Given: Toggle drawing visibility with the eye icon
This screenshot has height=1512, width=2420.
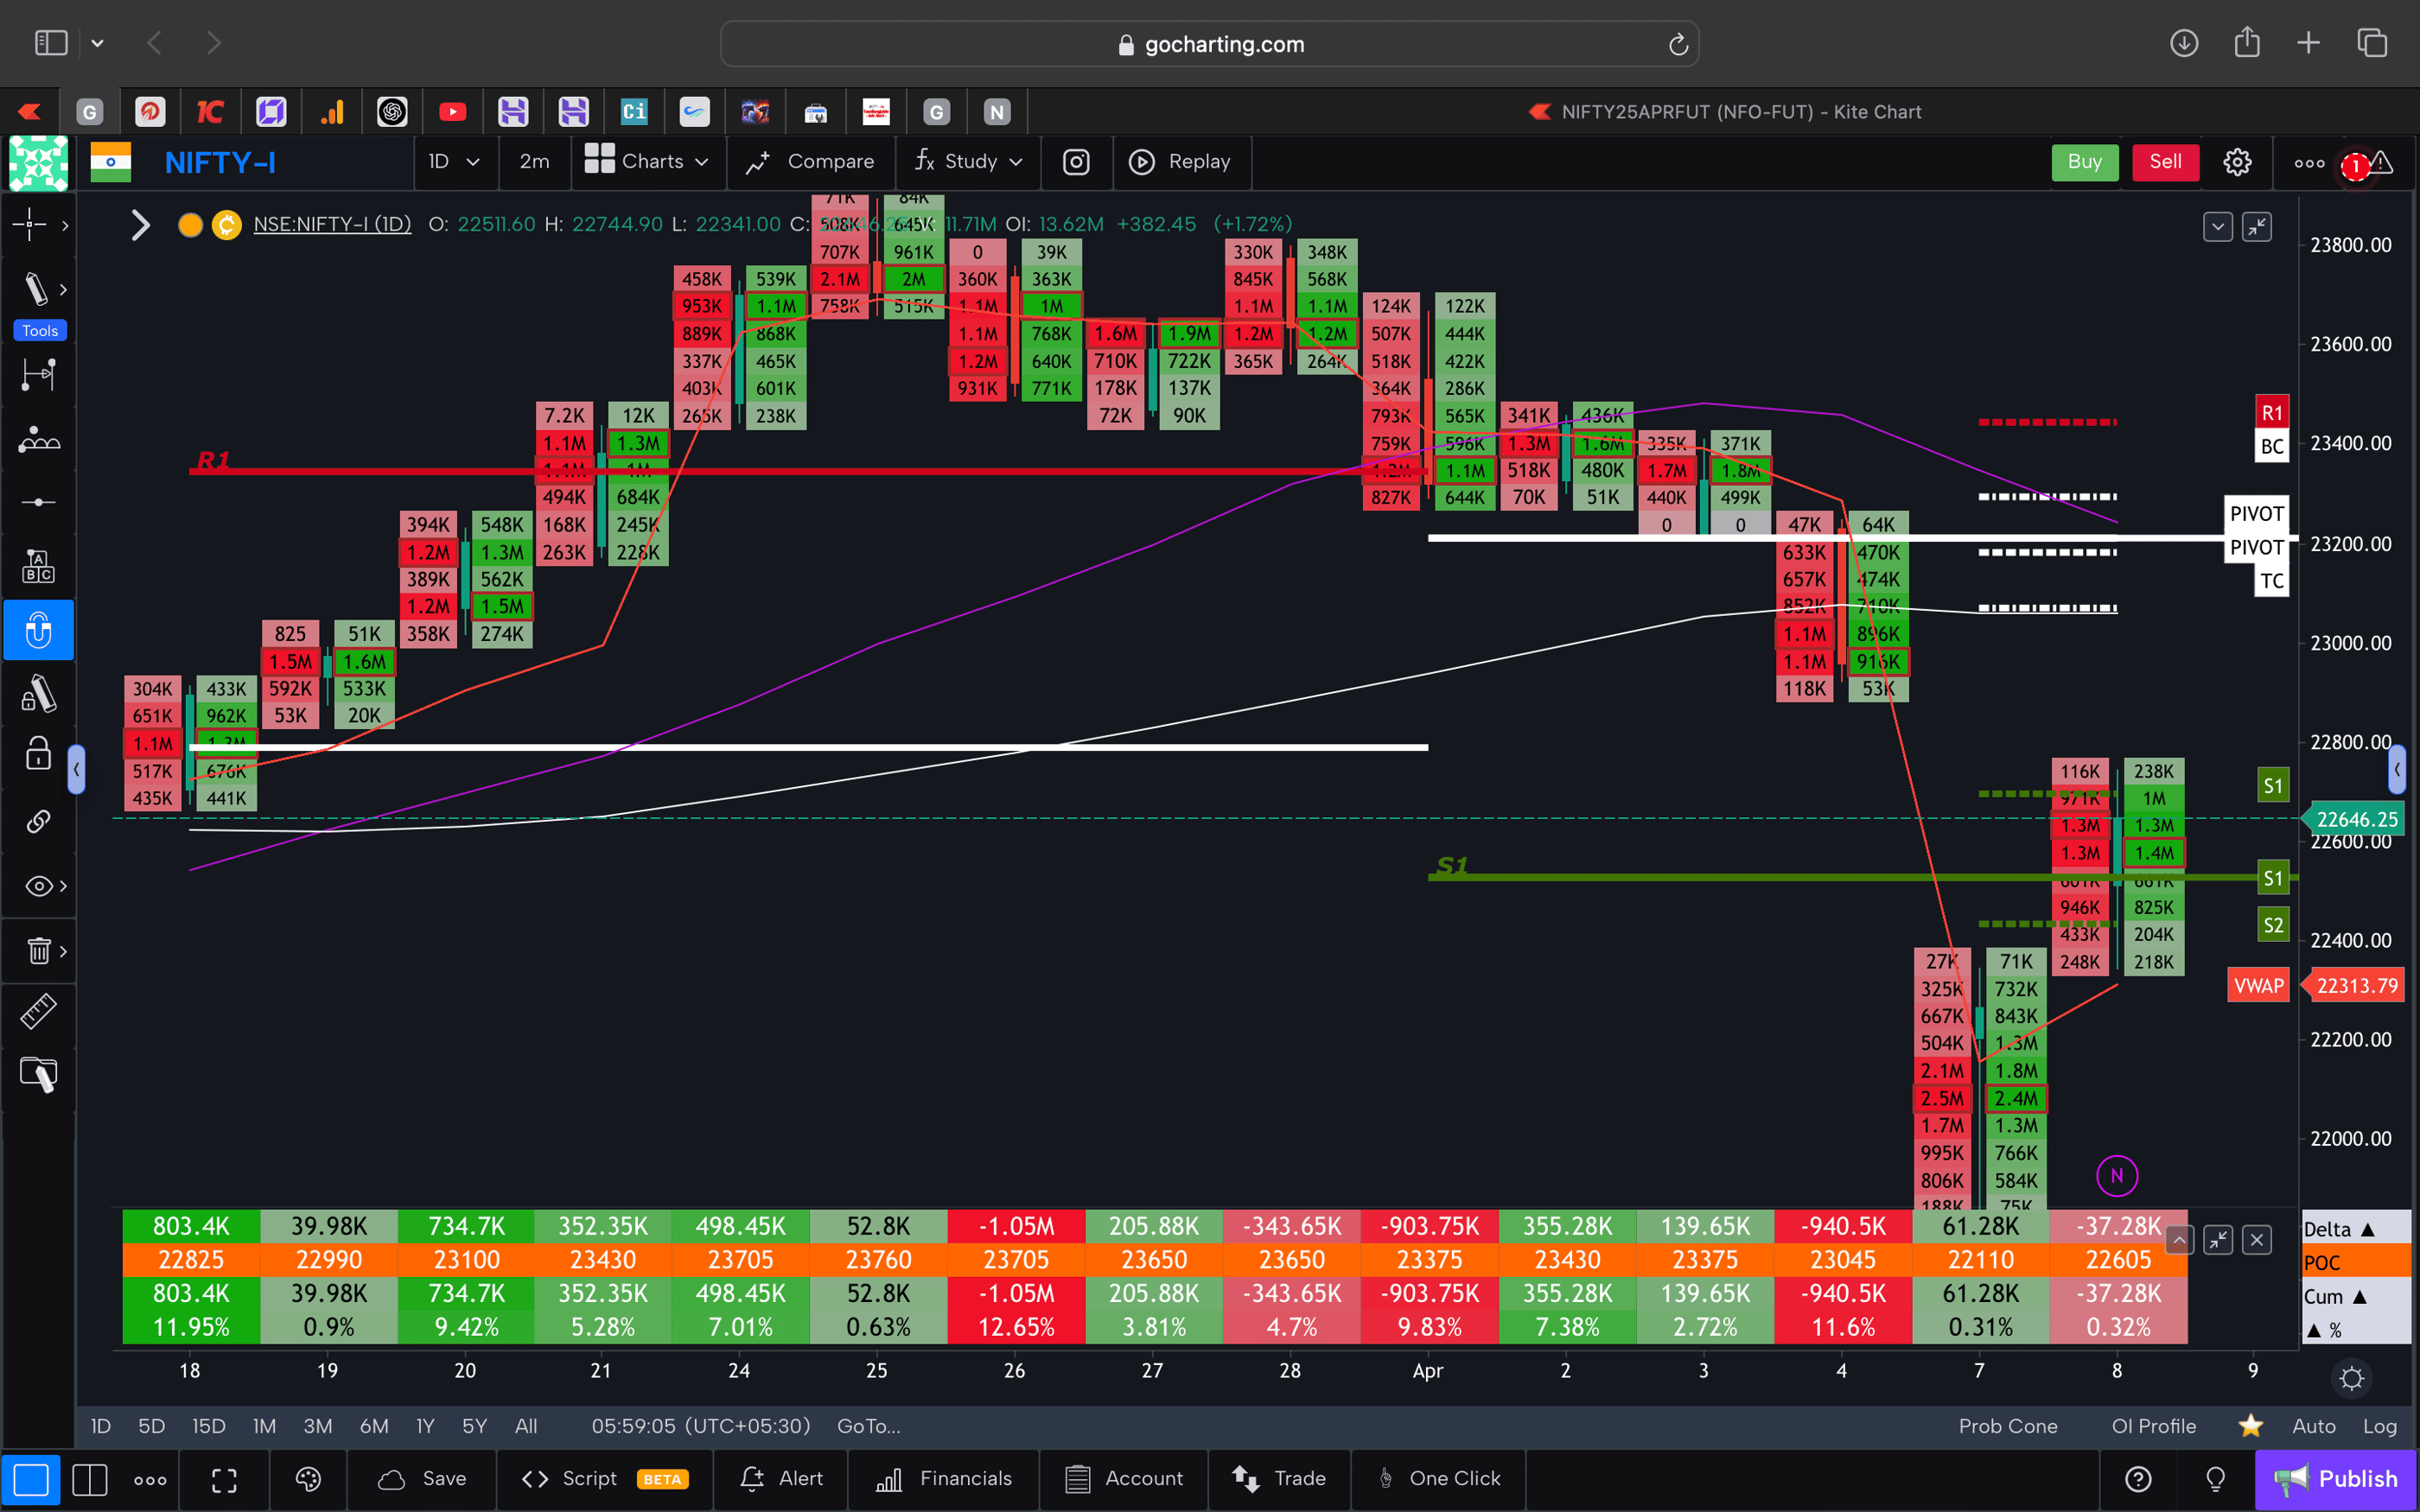Looking at the screenshot, I should coord(36,886).
